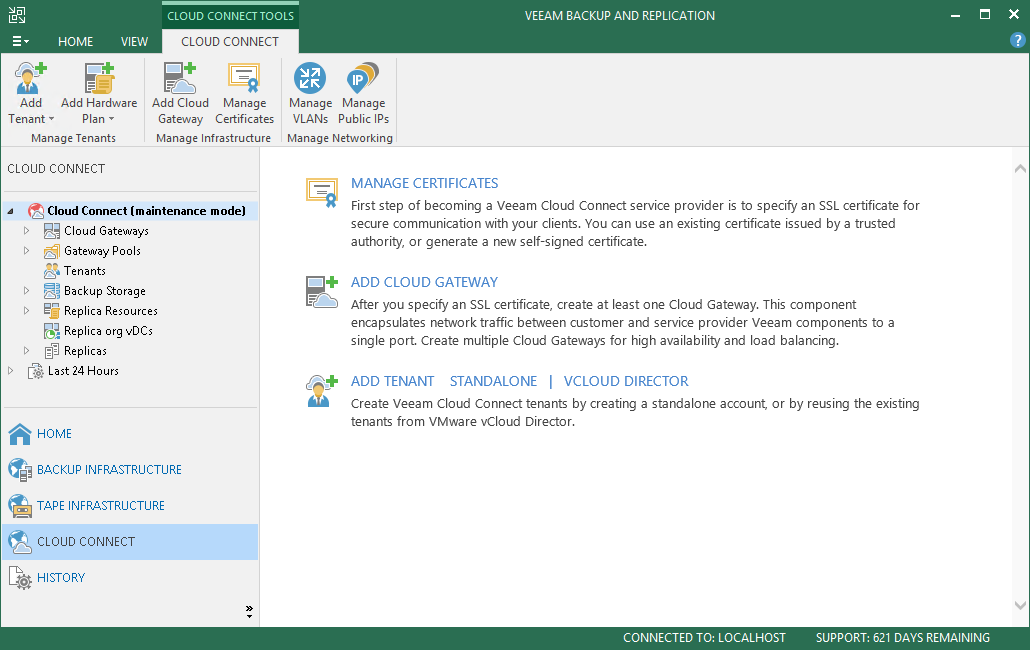This screenshot has height=650, width=1030.
Task: Click the main pane scroll up arrow
Action: (1020, 169)
